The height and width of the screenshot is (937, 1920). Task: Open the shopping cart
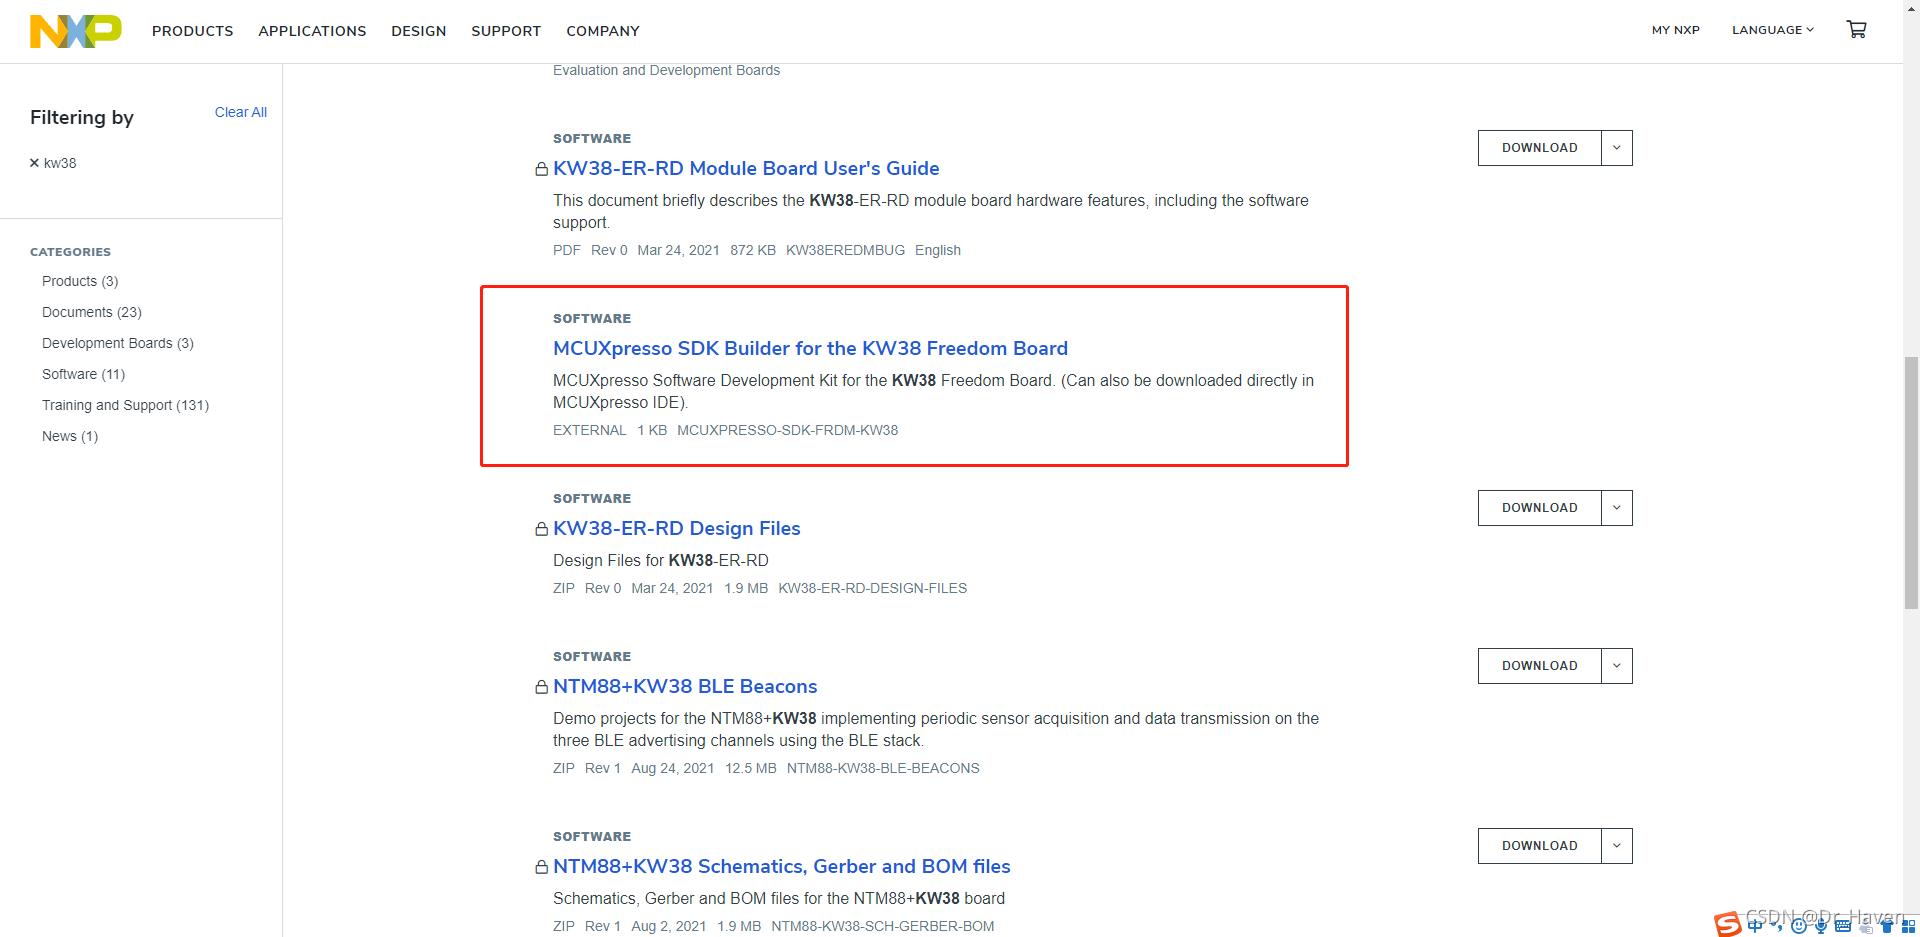[1857, 30]
